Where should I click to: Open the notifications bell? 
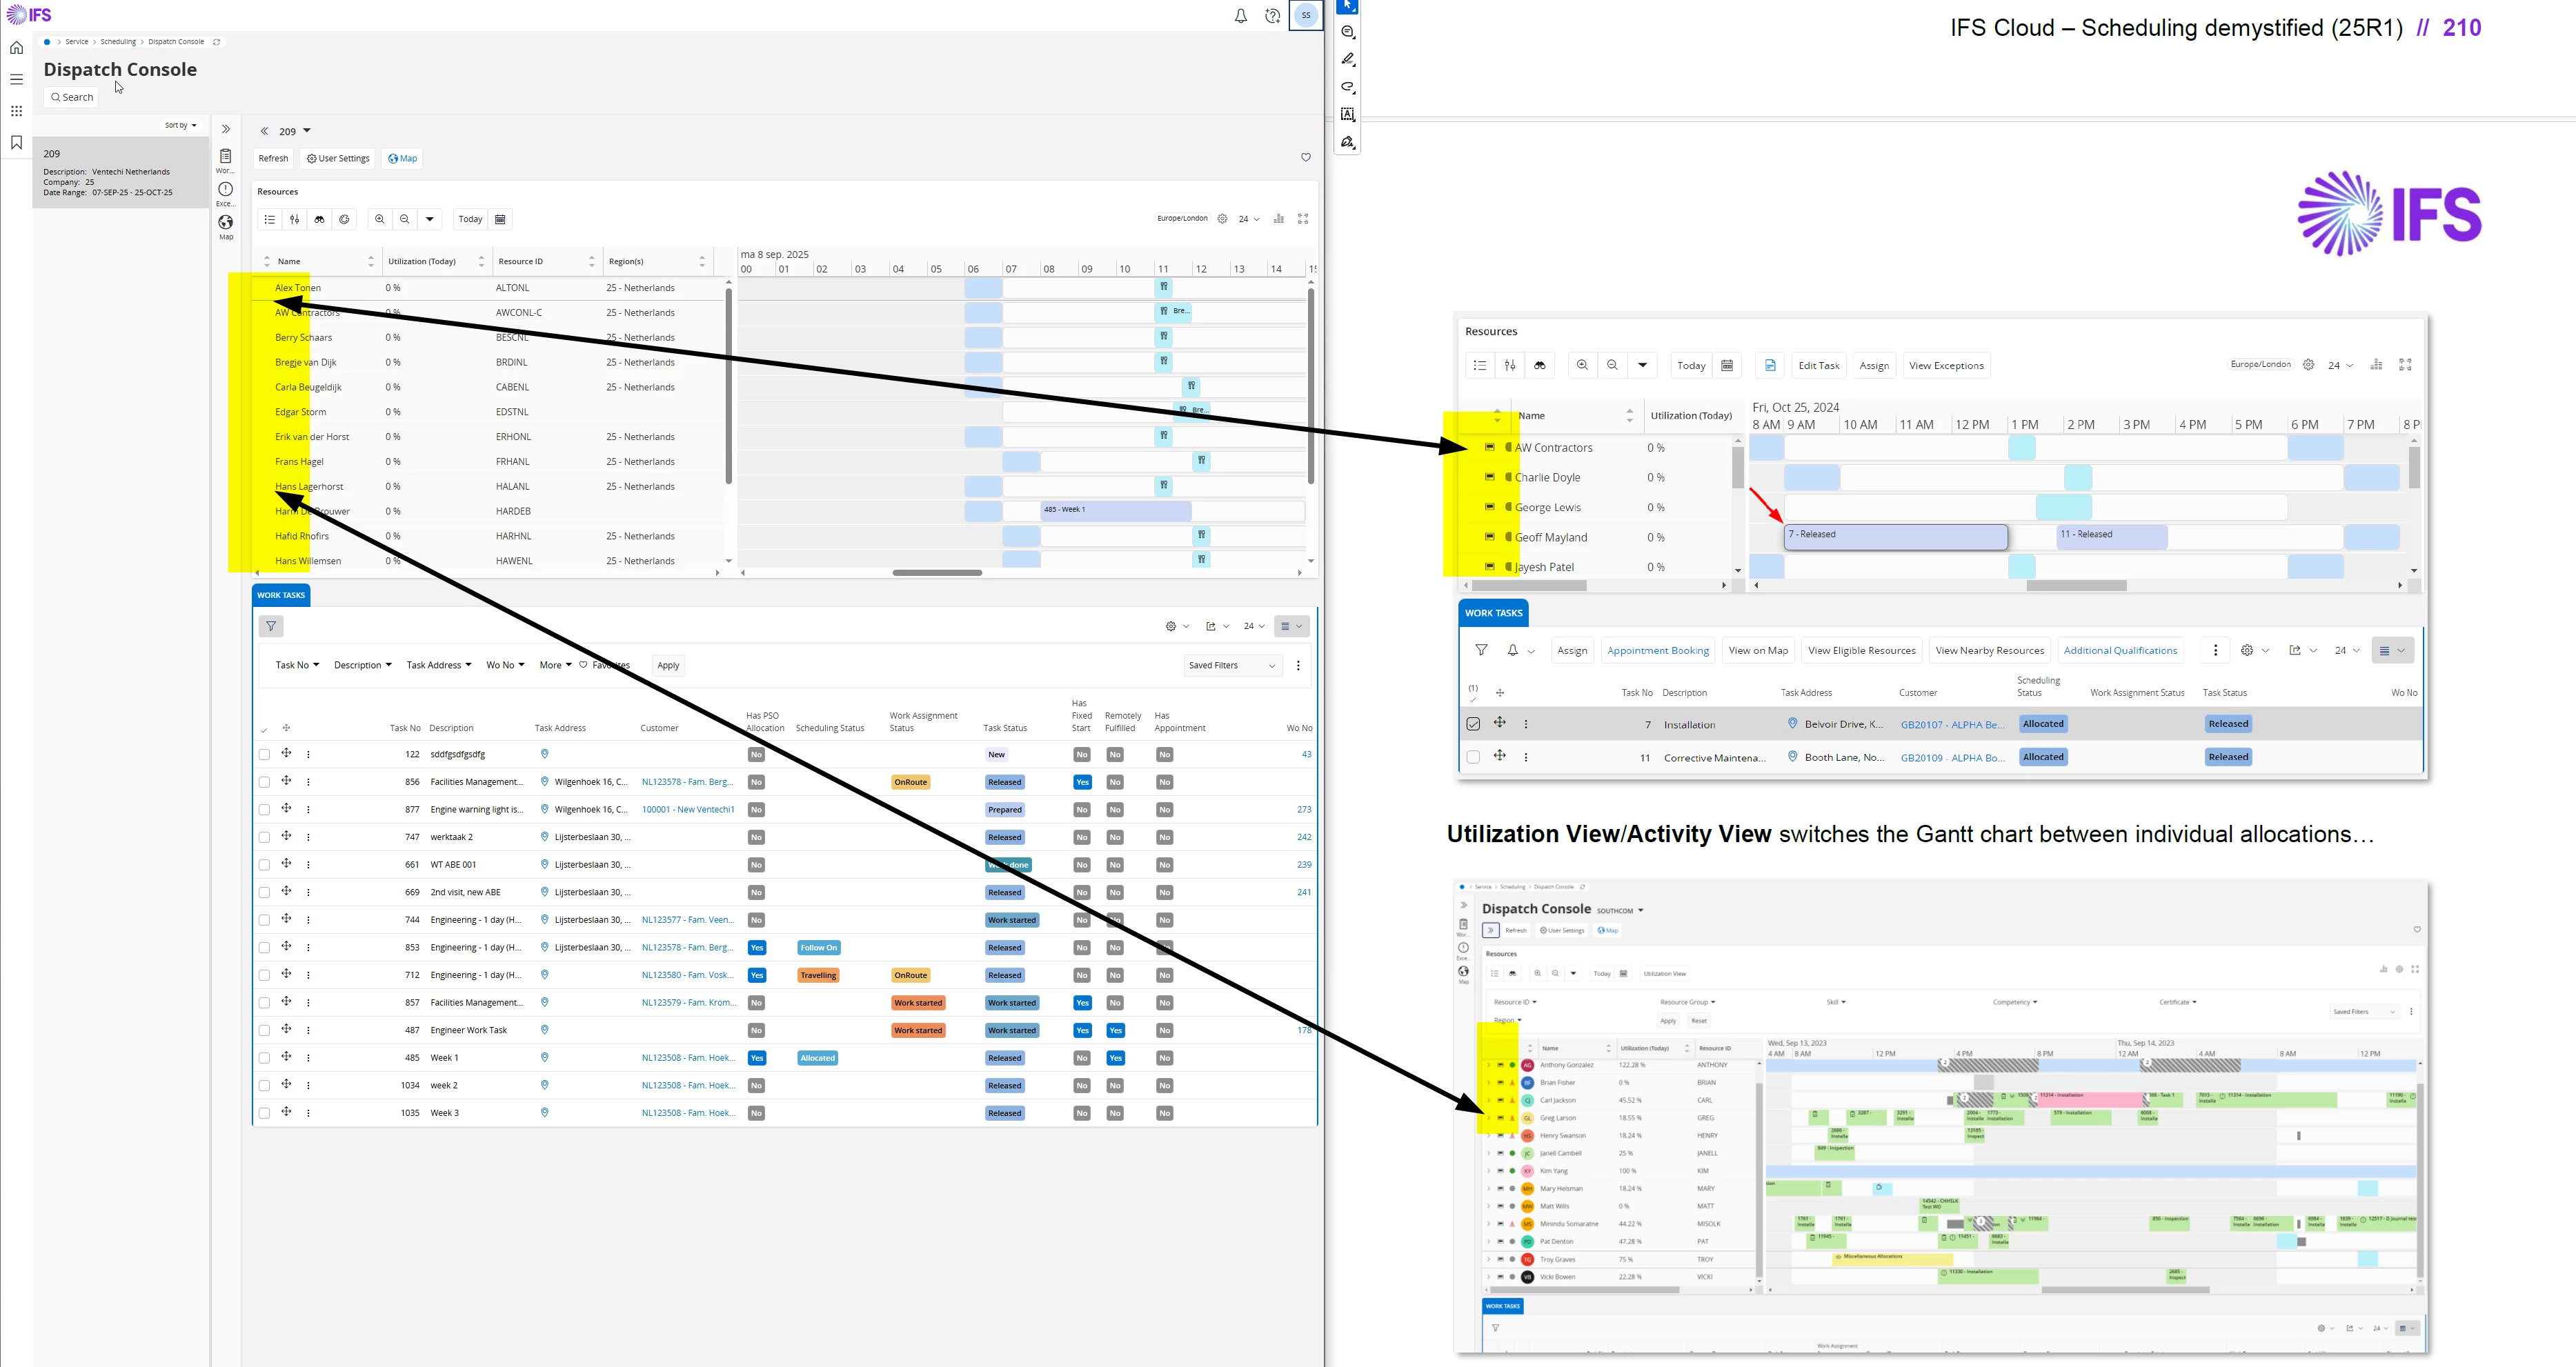click(1240, 16)
